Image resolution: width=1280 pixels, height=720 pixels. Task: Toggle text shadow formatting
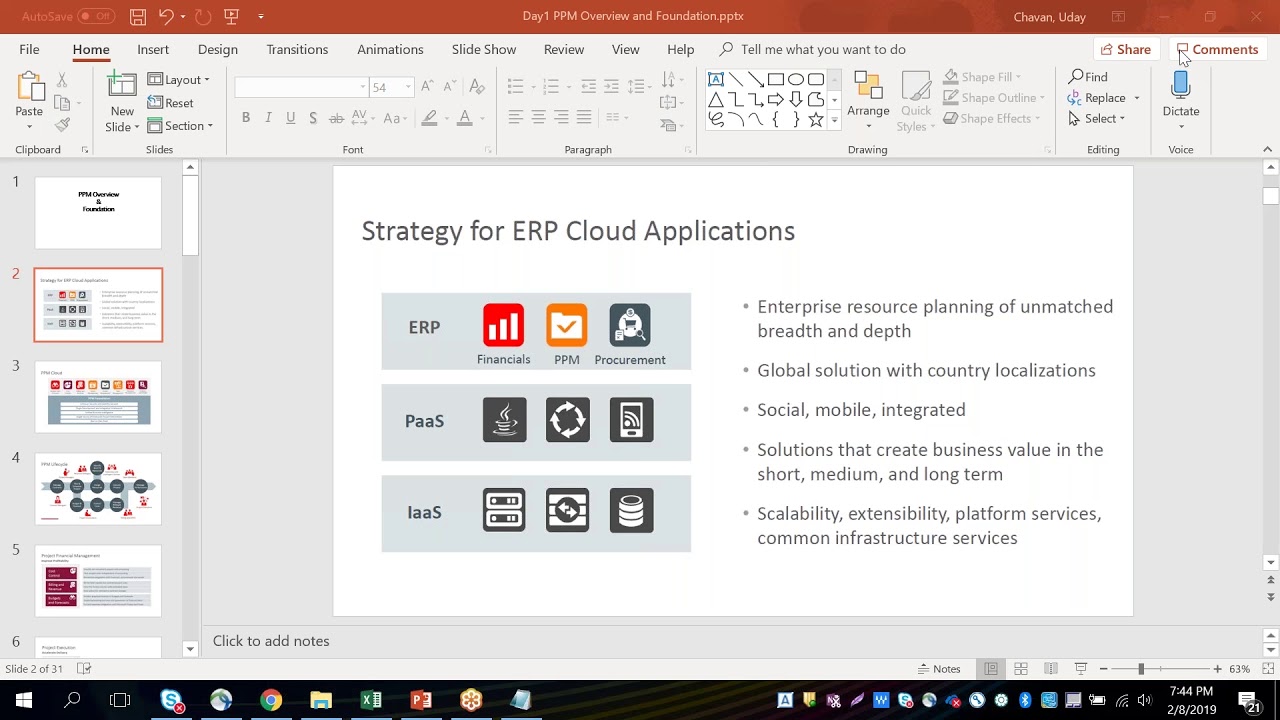pyautogui.click(x=313, y=118)
